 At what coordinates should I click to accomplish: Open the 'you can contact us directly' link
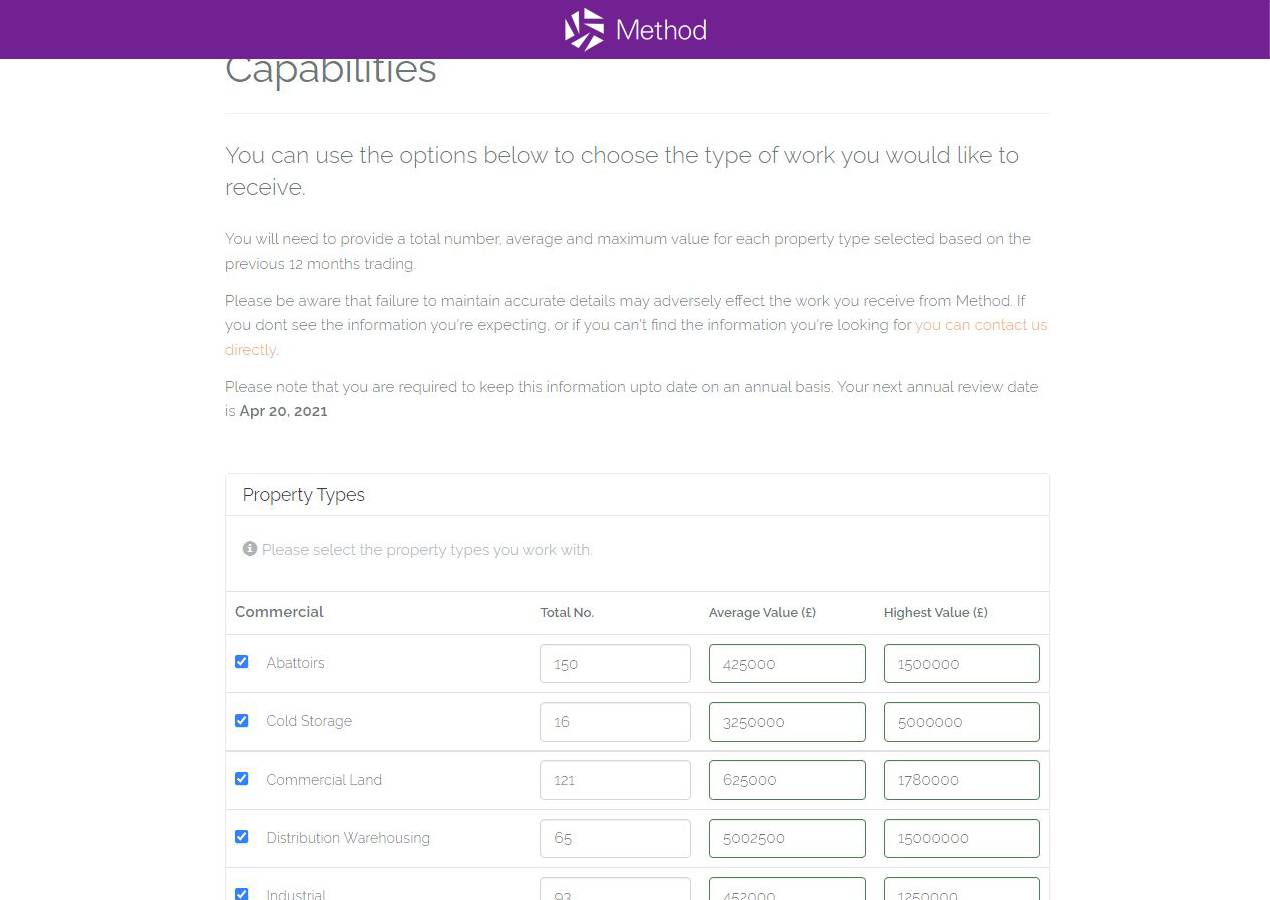[x=636, y=337]
